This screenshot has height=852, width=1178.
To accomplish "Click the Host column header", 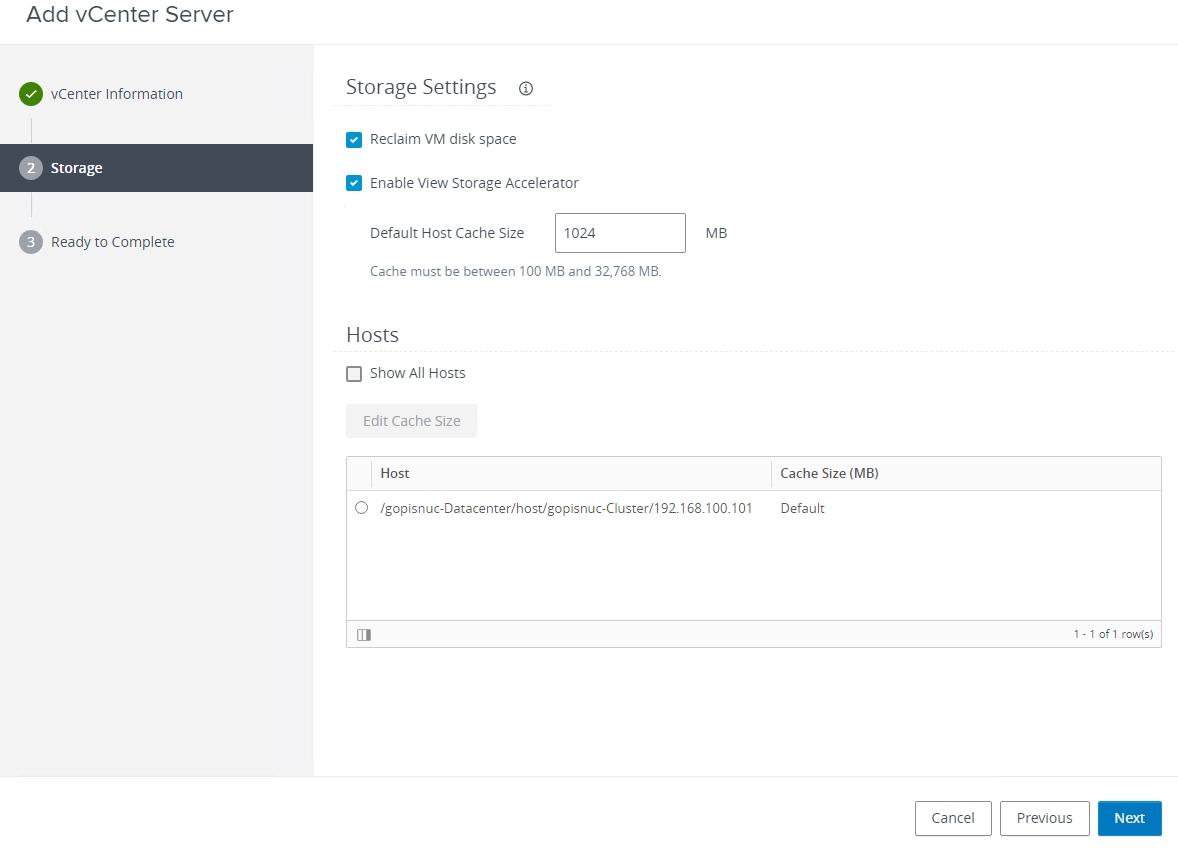I will pyautogui.click(x=395, y=473).
